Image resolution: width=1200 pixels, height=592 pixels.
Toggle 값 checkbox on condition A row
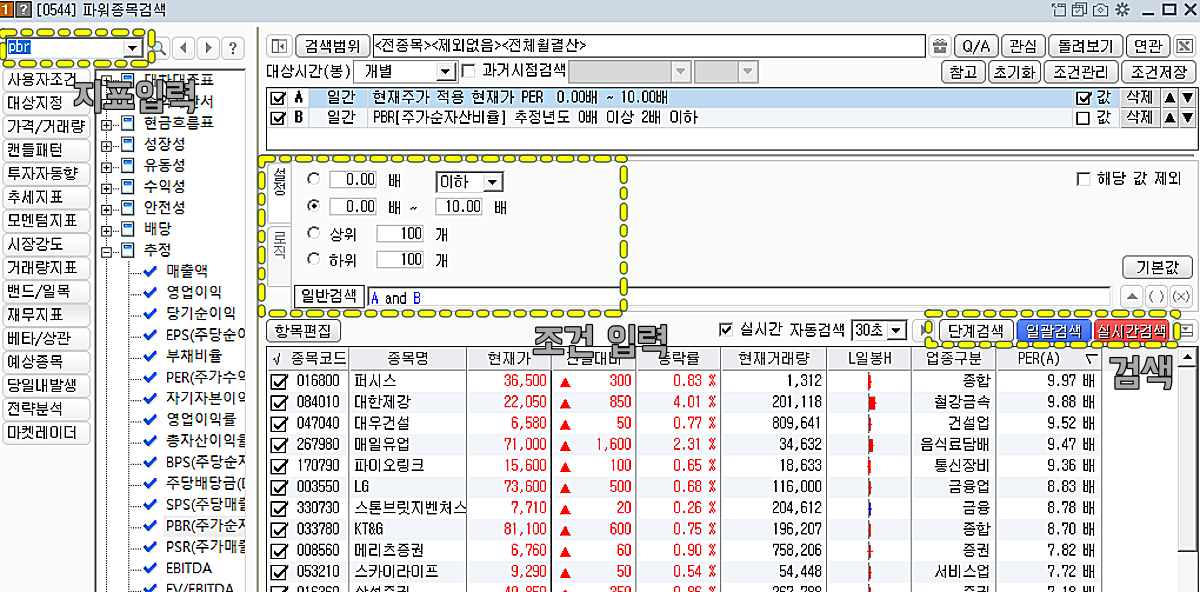(1082, 98)
